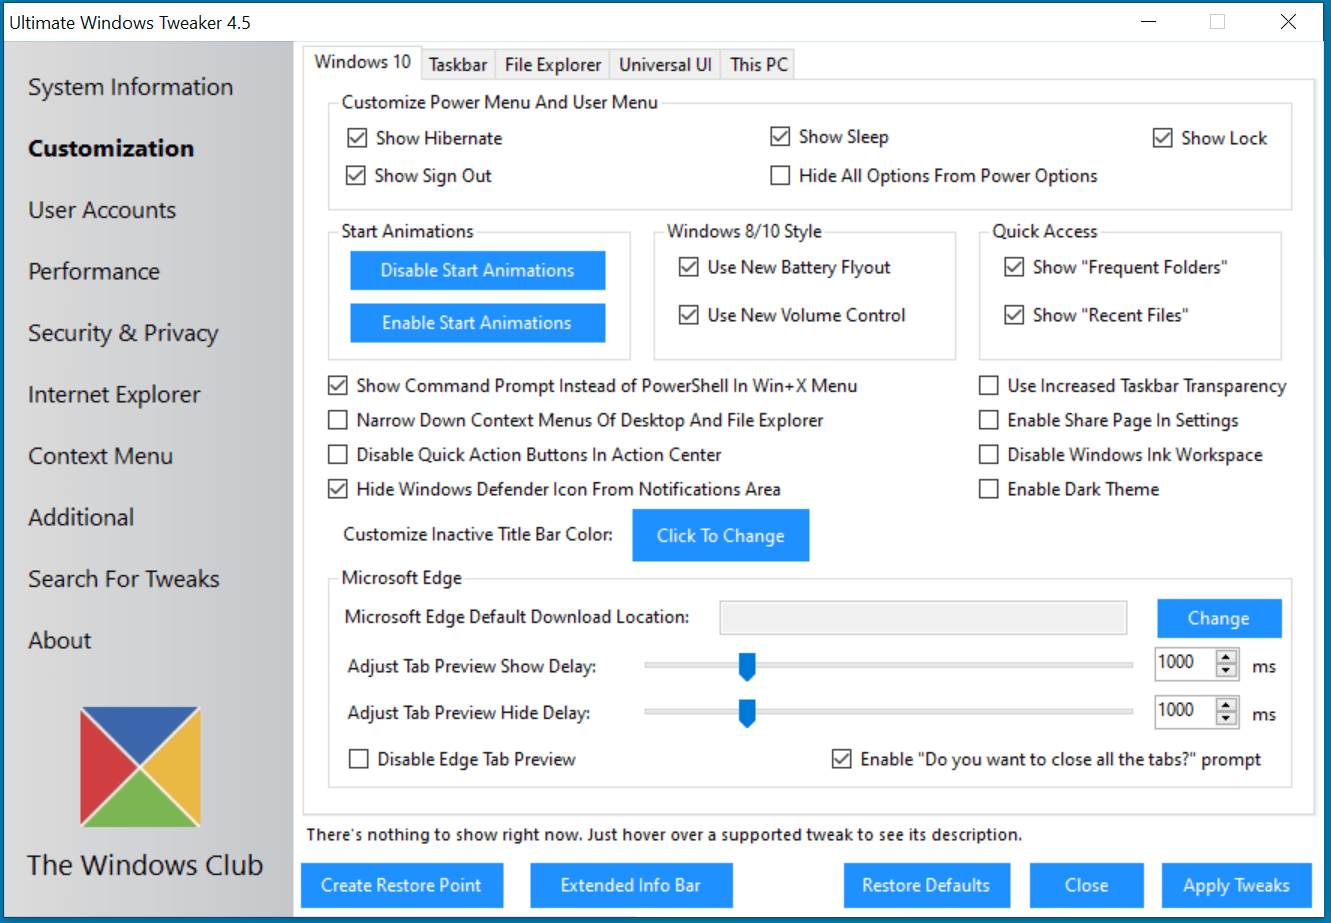The width and height of the screenshot is (1331, 923).
Task: Toggle Show Command Prompt Instead of PowerShell
Action: click(338, 386)
